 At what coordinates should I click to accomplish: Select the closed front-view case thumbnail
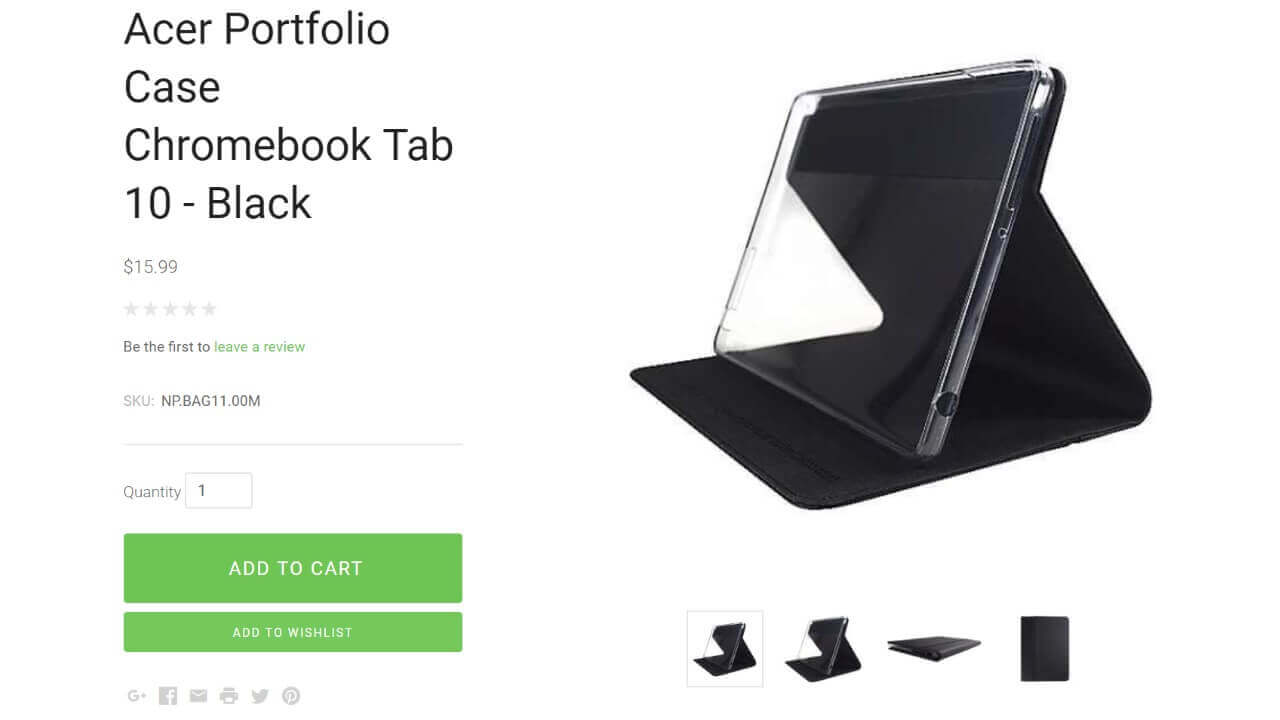tap(1045, 649)
